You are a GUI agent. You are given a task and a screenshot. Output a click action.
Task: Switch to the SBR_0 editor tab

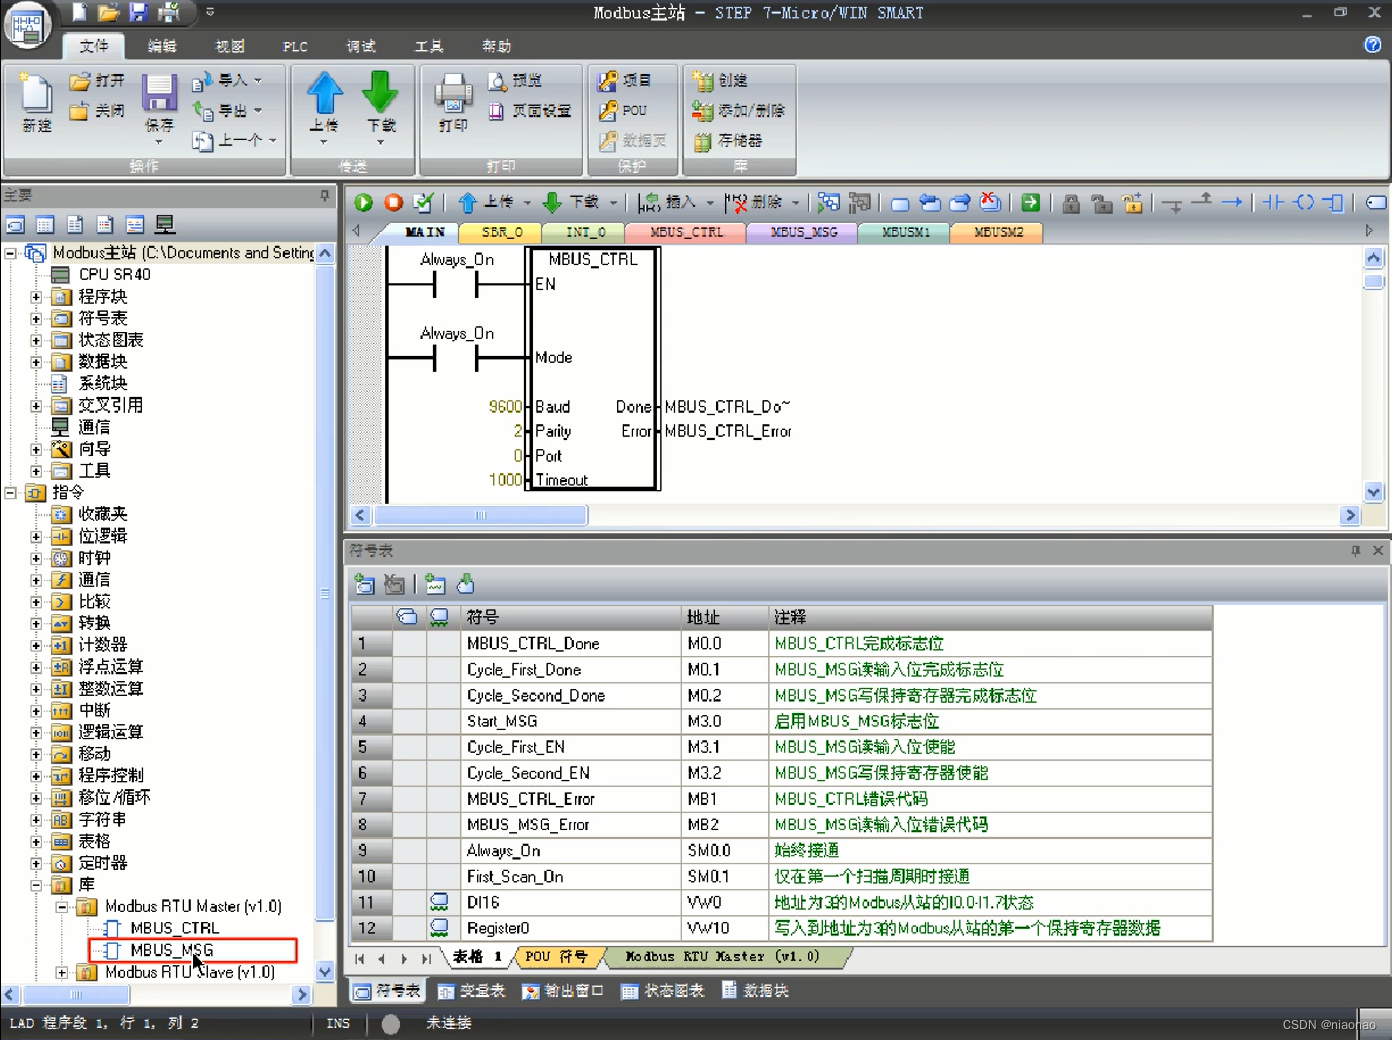[x=502, y=232]
